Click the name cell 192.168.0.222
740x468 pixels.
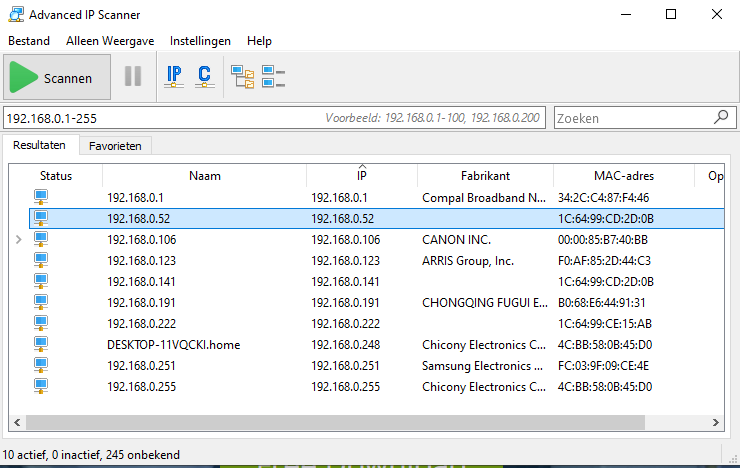coord(141,324)
